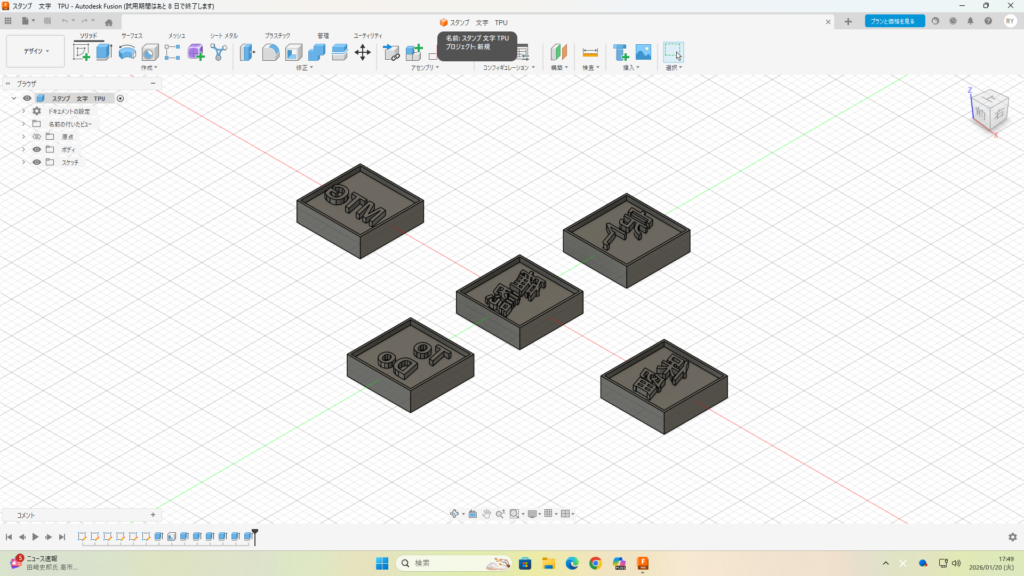Click the Home icon in quick access bar
The width and height of the screenshot is (1024, 576).
coord(109,21)
